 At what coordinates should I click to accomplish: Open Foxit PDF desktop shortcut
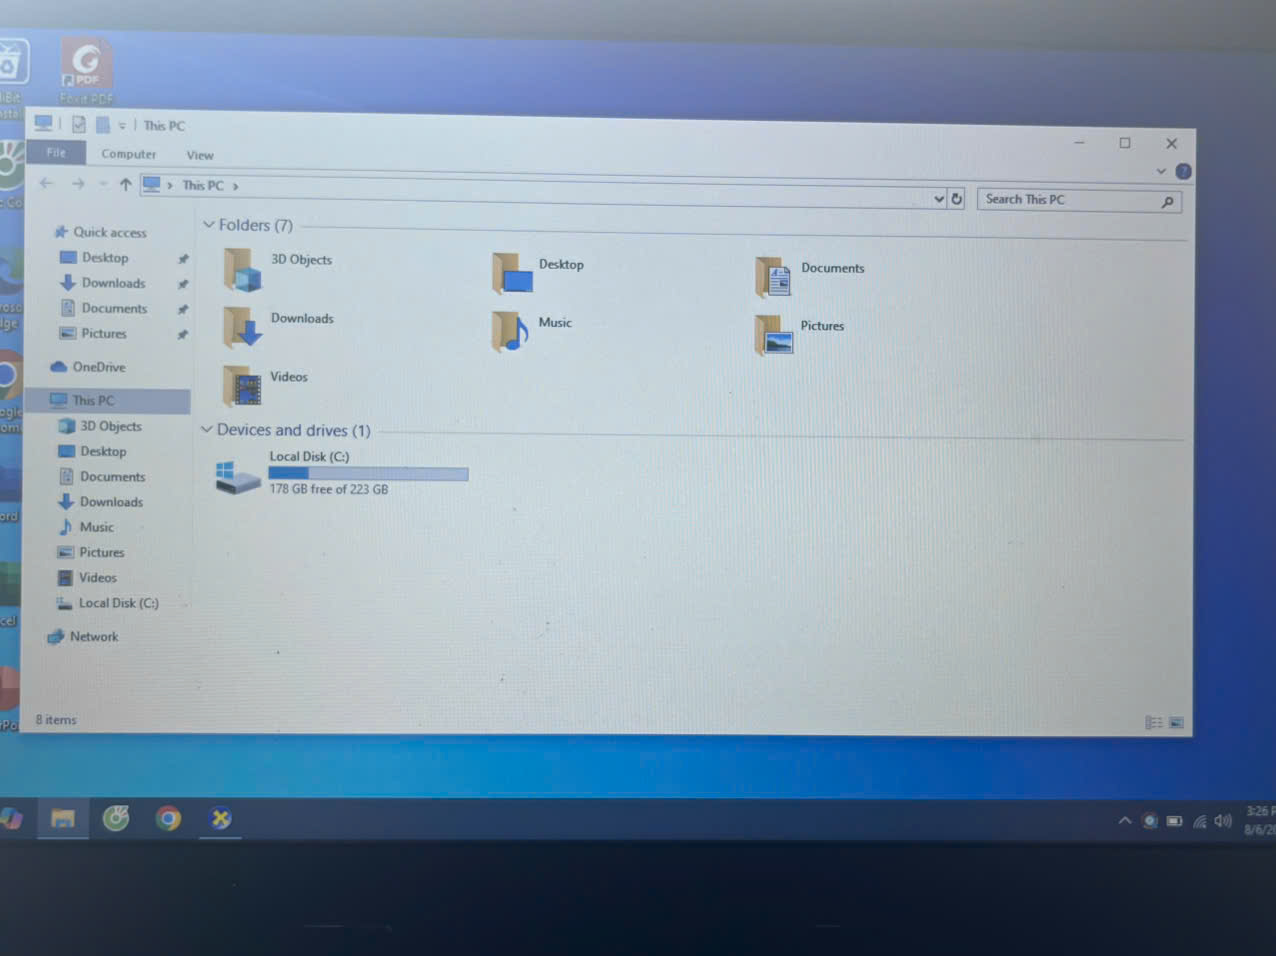point(86,72)
